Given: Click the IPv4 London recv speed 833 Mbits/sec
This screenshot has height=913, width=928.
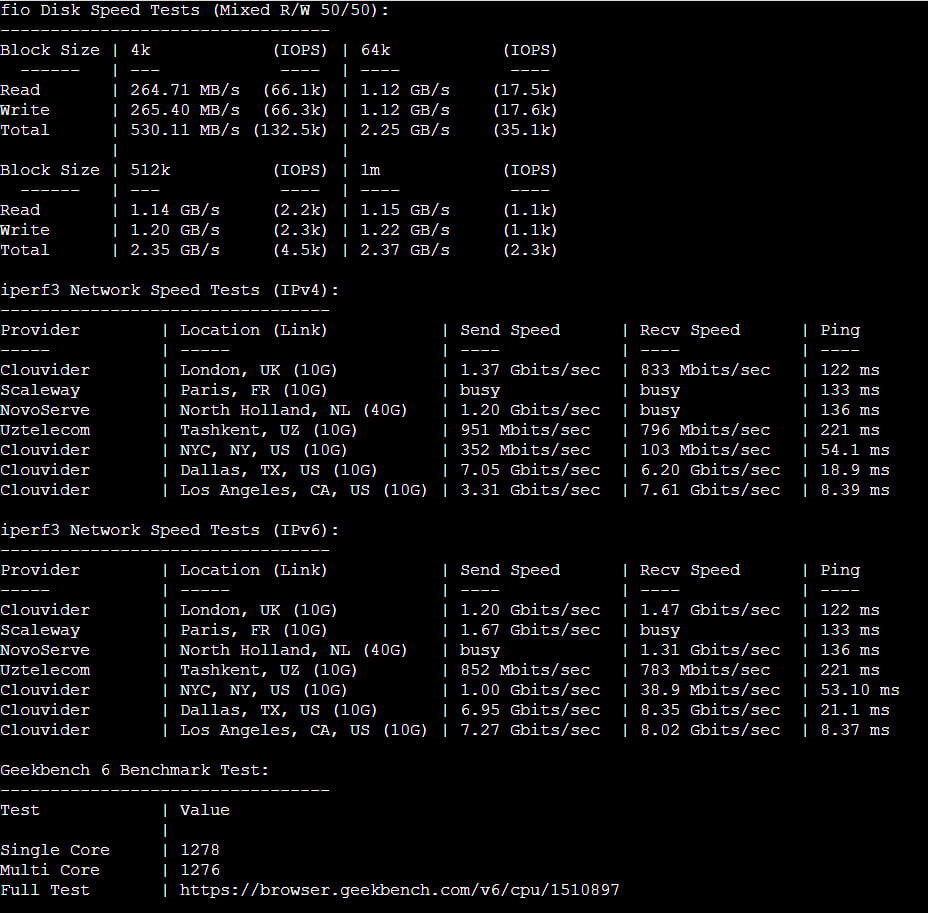Looking at the screenshot, I should click(x=705, y=370).
